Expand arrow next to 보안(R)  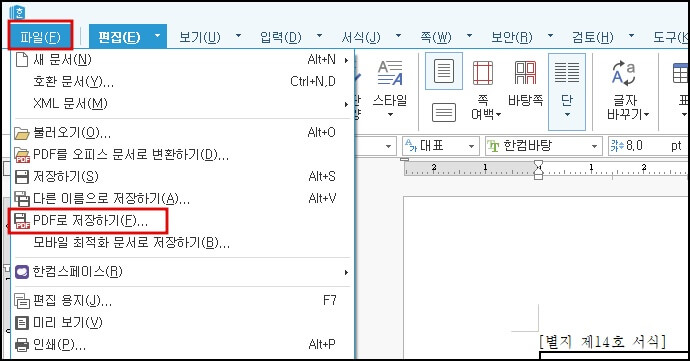point(550,36)
